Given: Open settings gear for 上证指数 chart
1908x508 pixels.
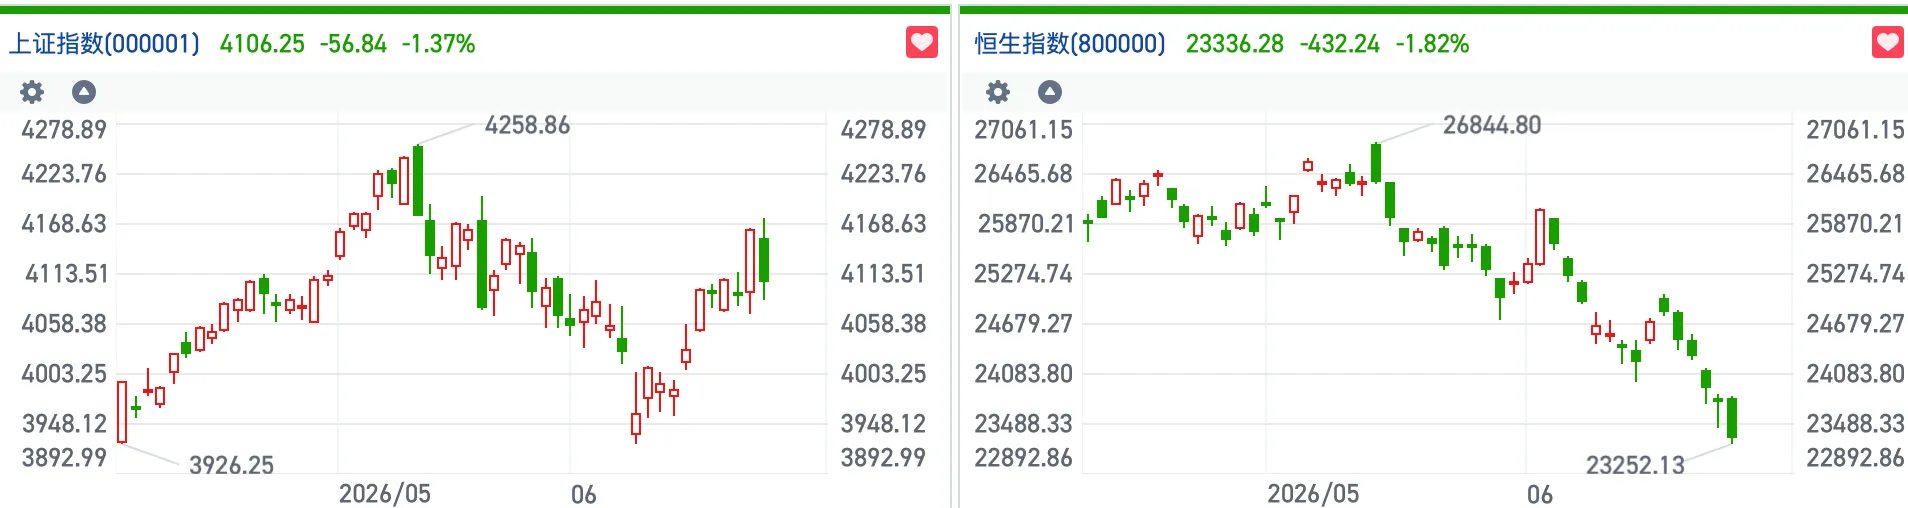Looking at the screenshot, I should [x=32, y=92].
